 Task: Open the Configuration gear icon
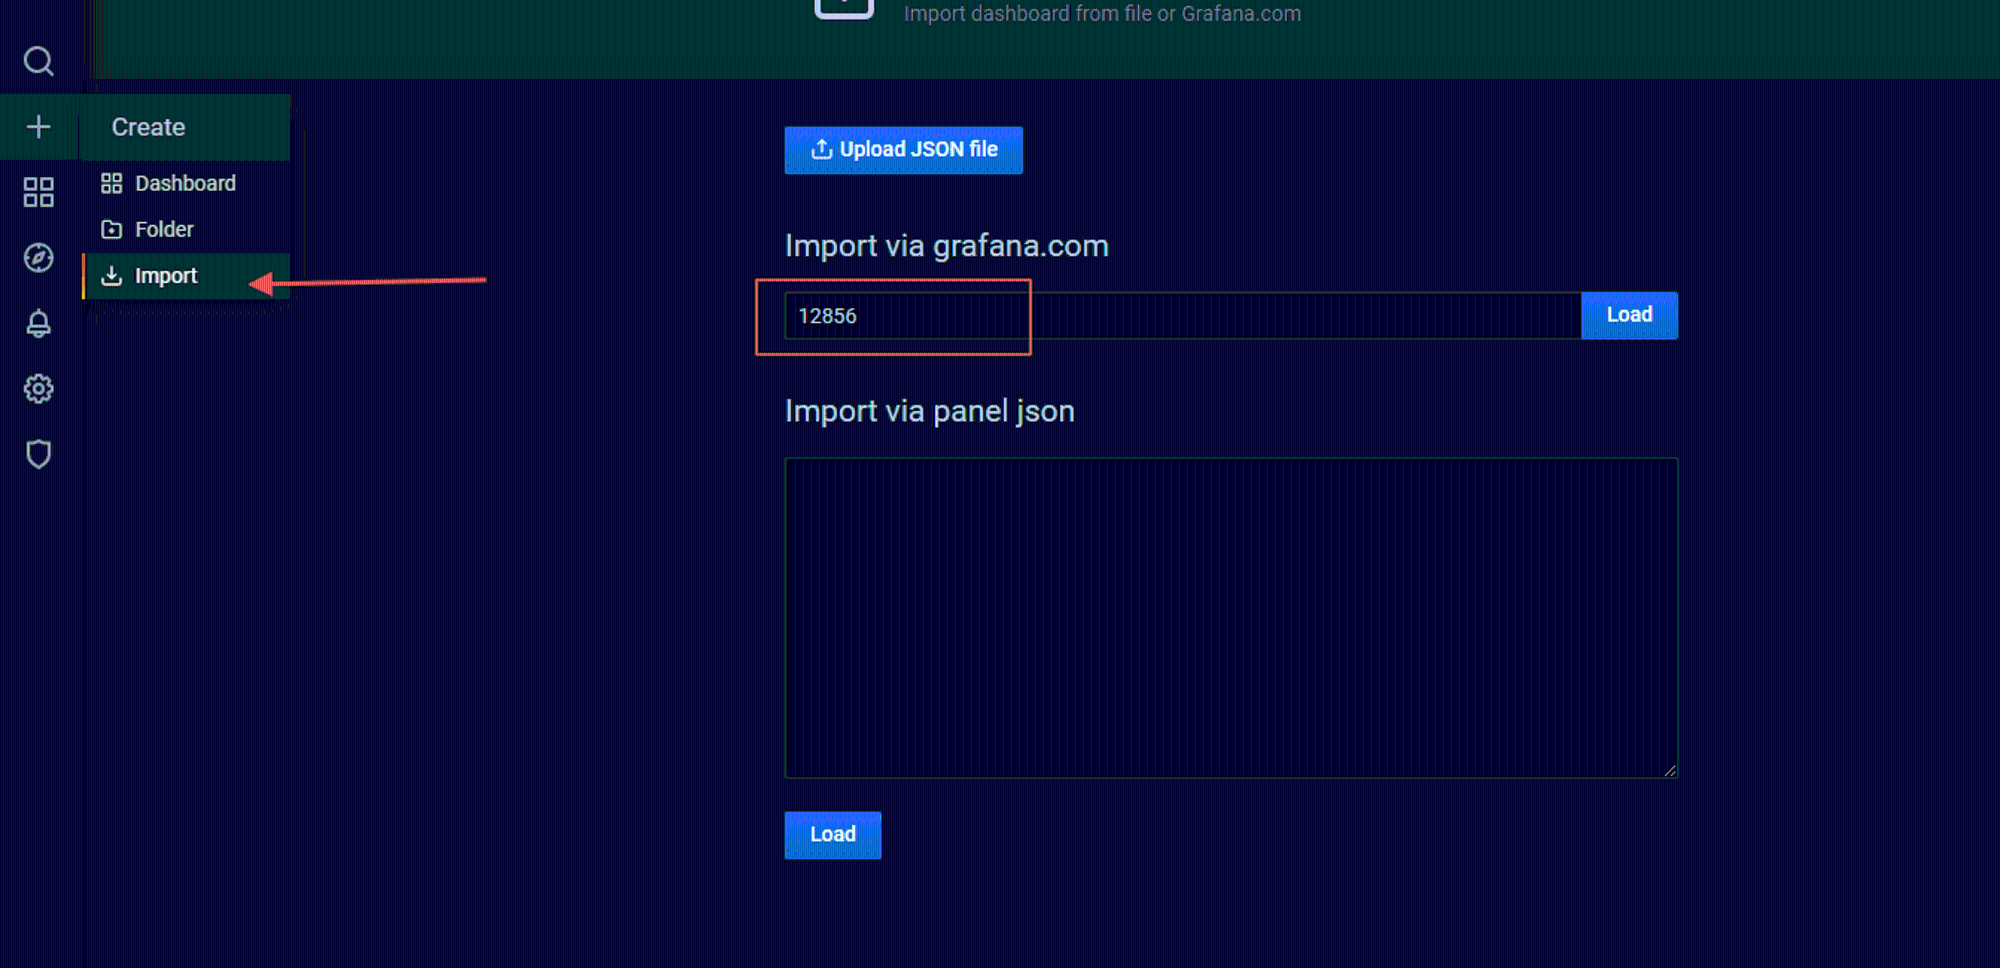38,389
